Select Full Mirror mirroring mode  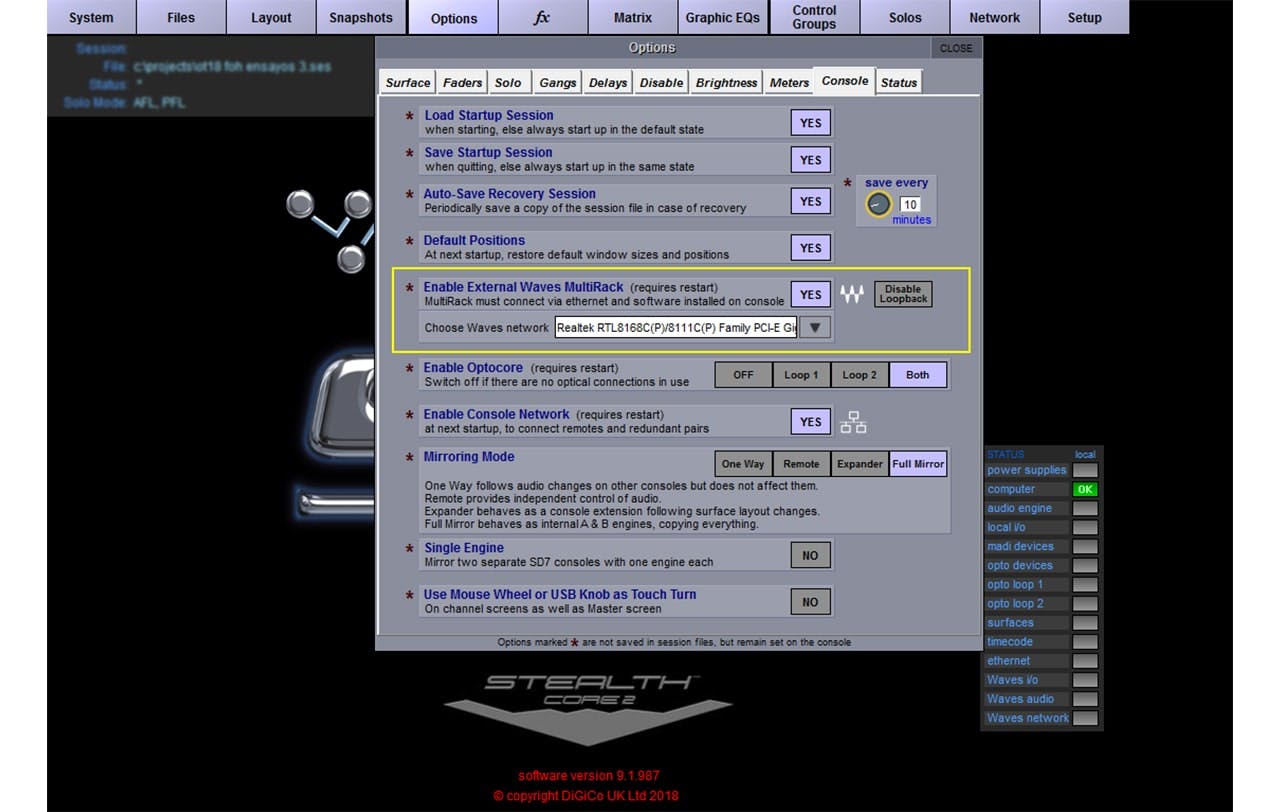click(918, 464)
